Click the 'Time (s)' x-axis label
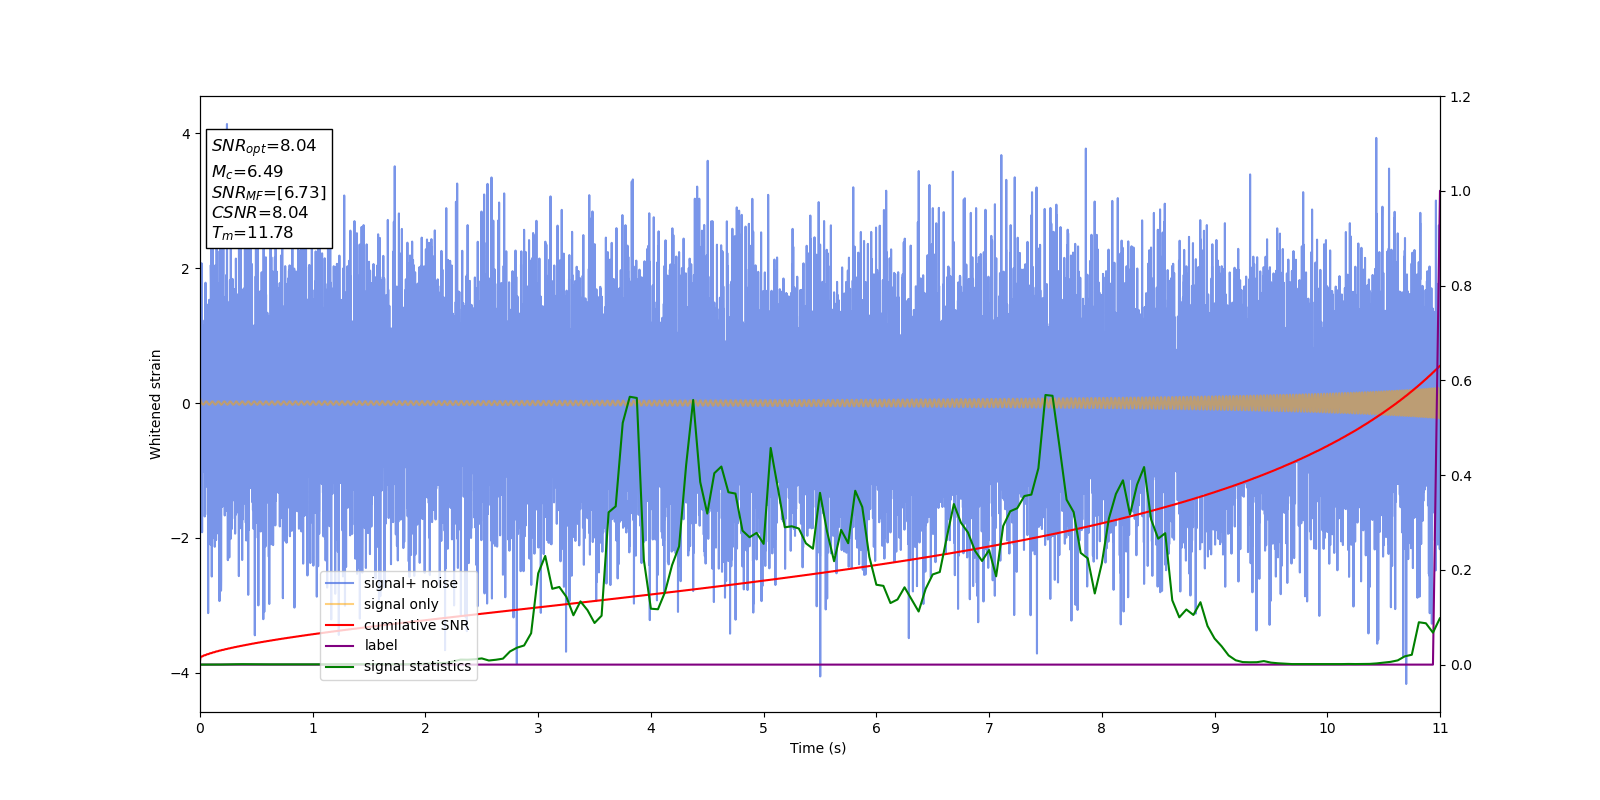Viewport: 1600px width, 800px height. point(818,748)
